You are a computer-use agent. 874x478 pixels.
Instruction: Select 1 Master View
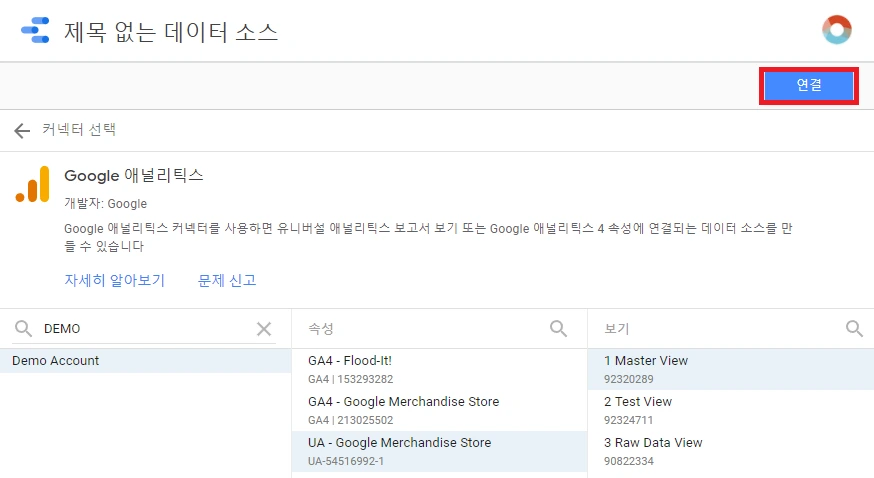731,369
